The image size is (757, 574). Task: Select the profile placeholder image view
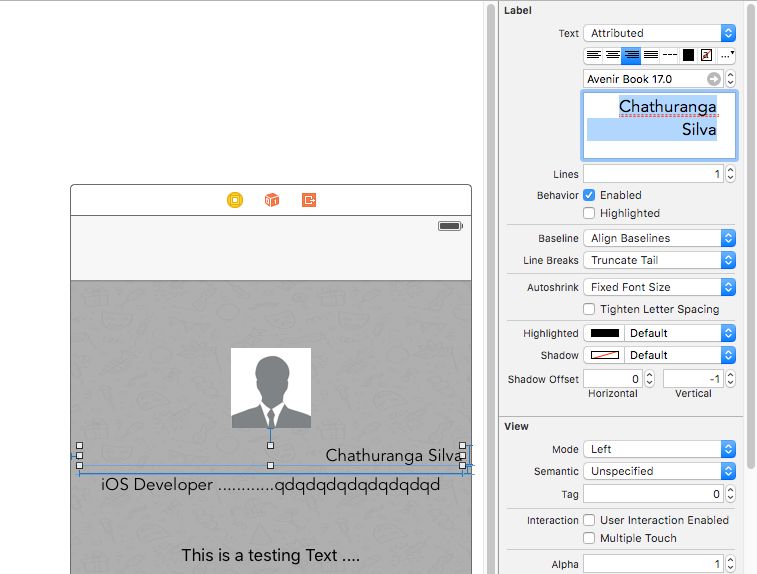pos(271,388)
